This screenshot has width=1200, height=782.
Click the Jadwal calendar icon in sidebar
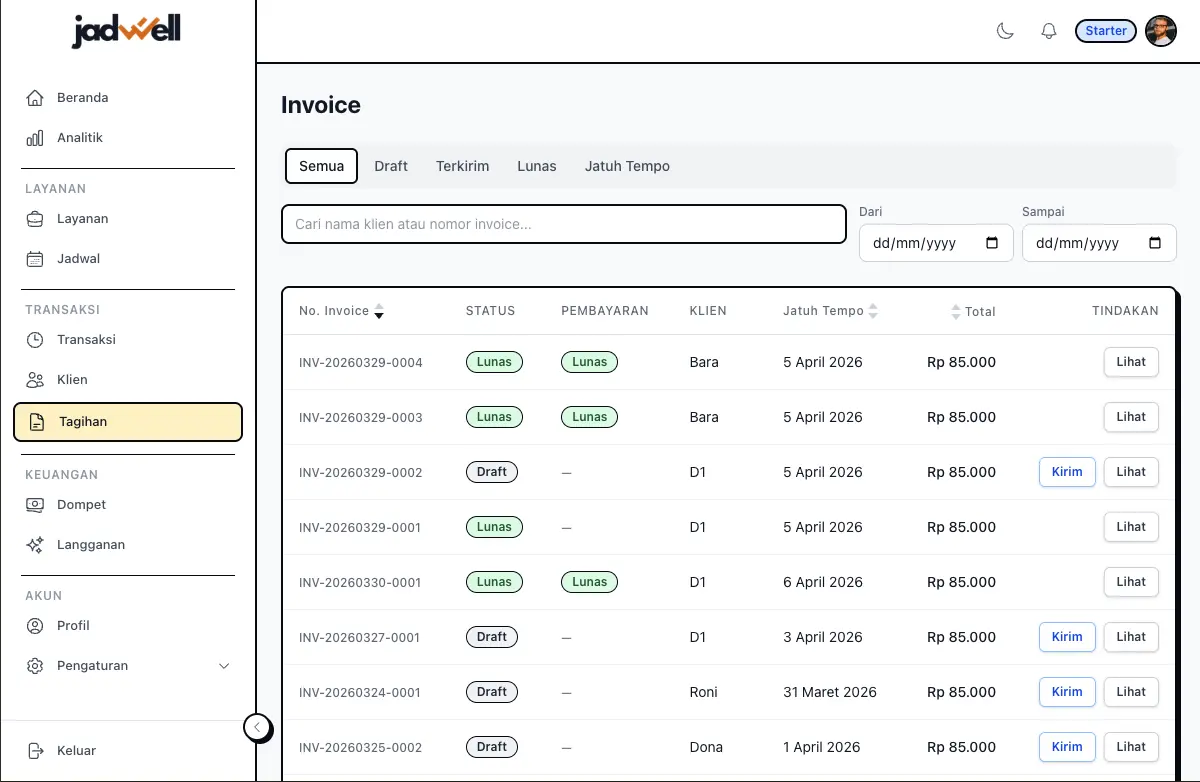tap(33, 258)
